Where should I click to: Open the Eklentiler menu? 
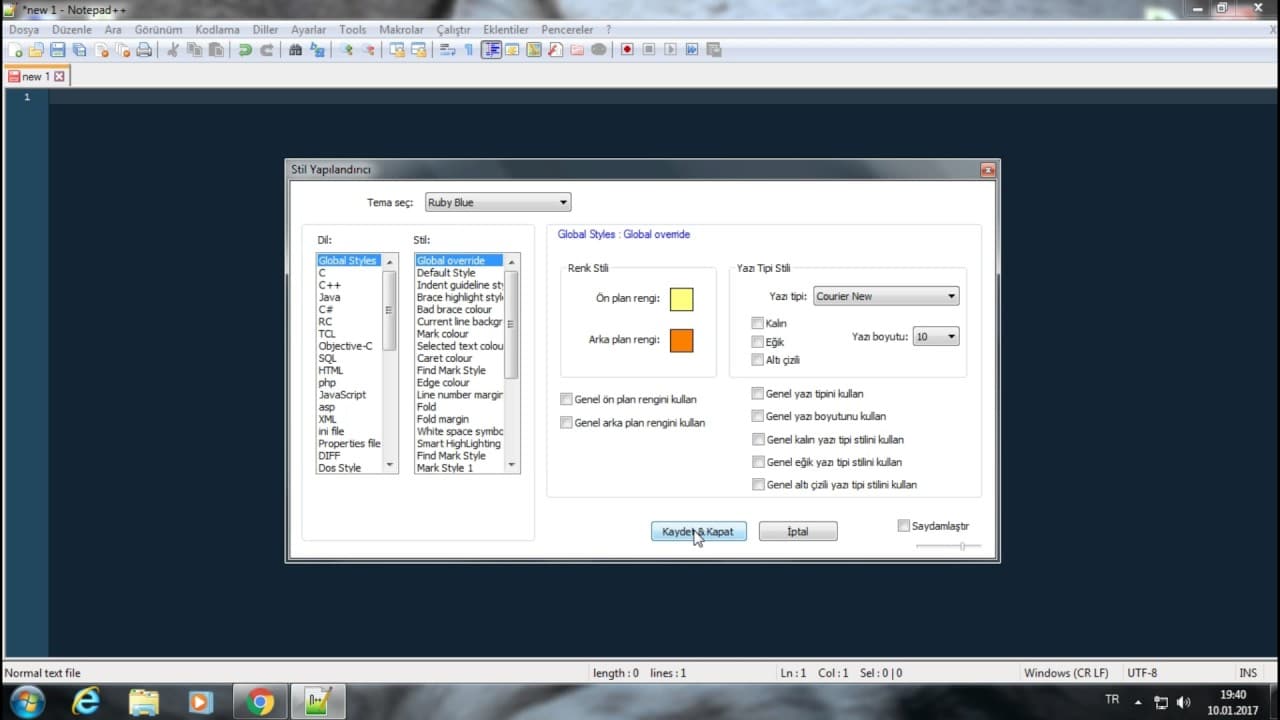tap(505, 30)
